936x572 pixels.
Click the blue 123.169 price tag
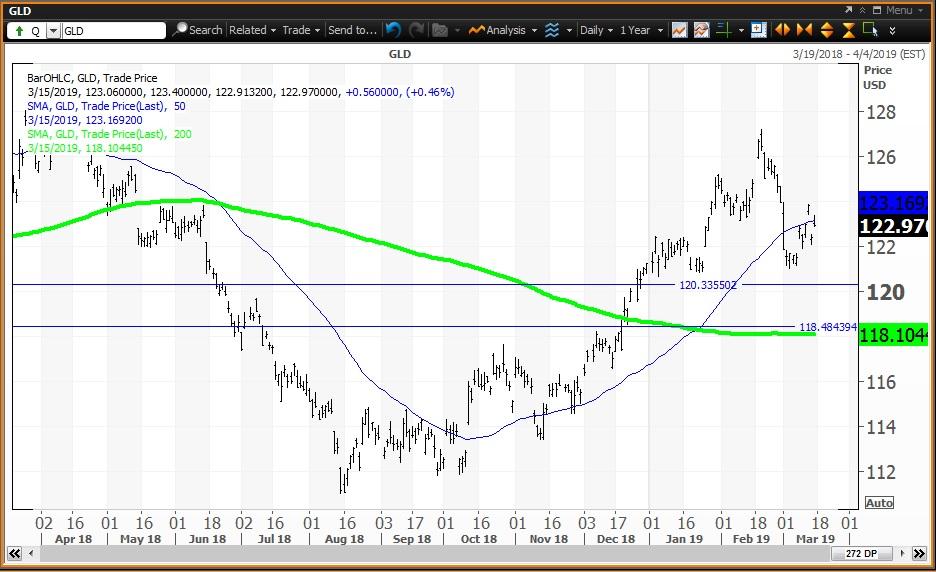893,203
